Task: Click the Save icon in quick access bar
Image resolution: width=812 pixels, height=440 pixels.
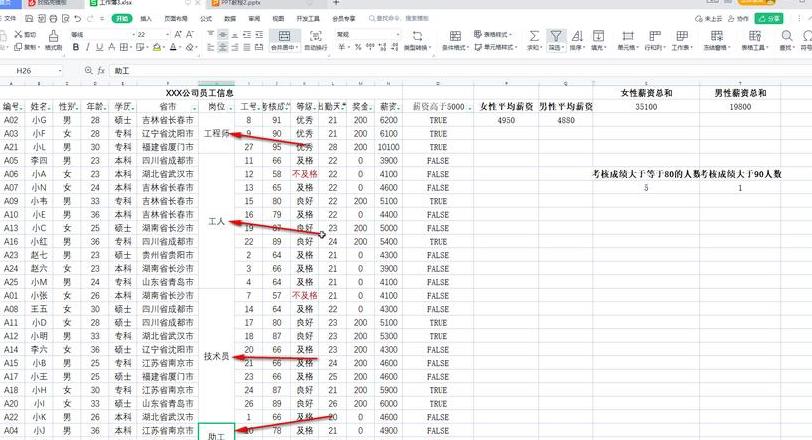Action: 29,19
